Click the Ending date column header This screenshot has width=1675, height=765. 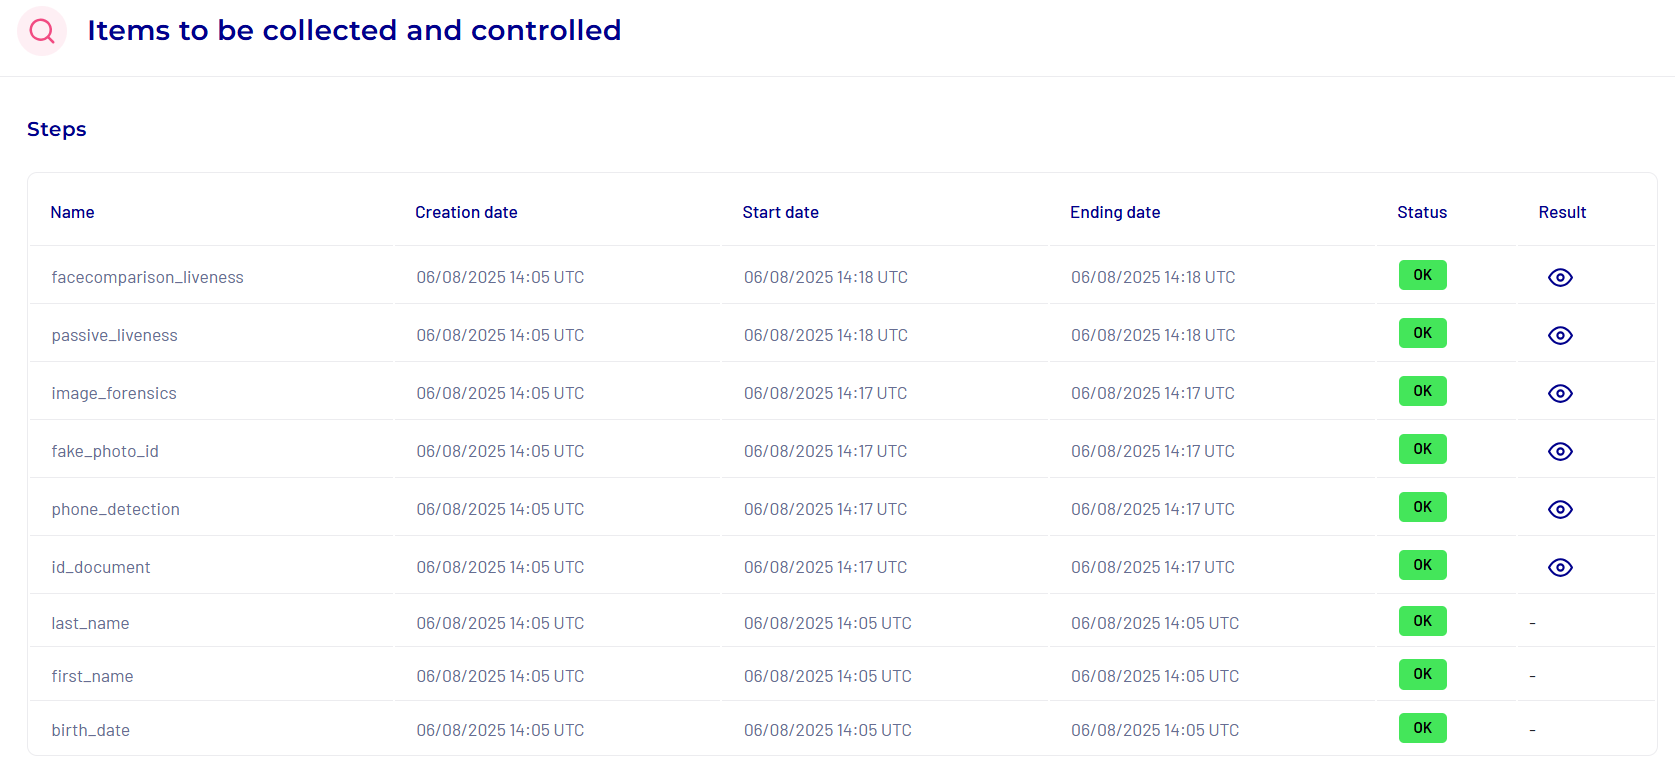[1115, 212]
